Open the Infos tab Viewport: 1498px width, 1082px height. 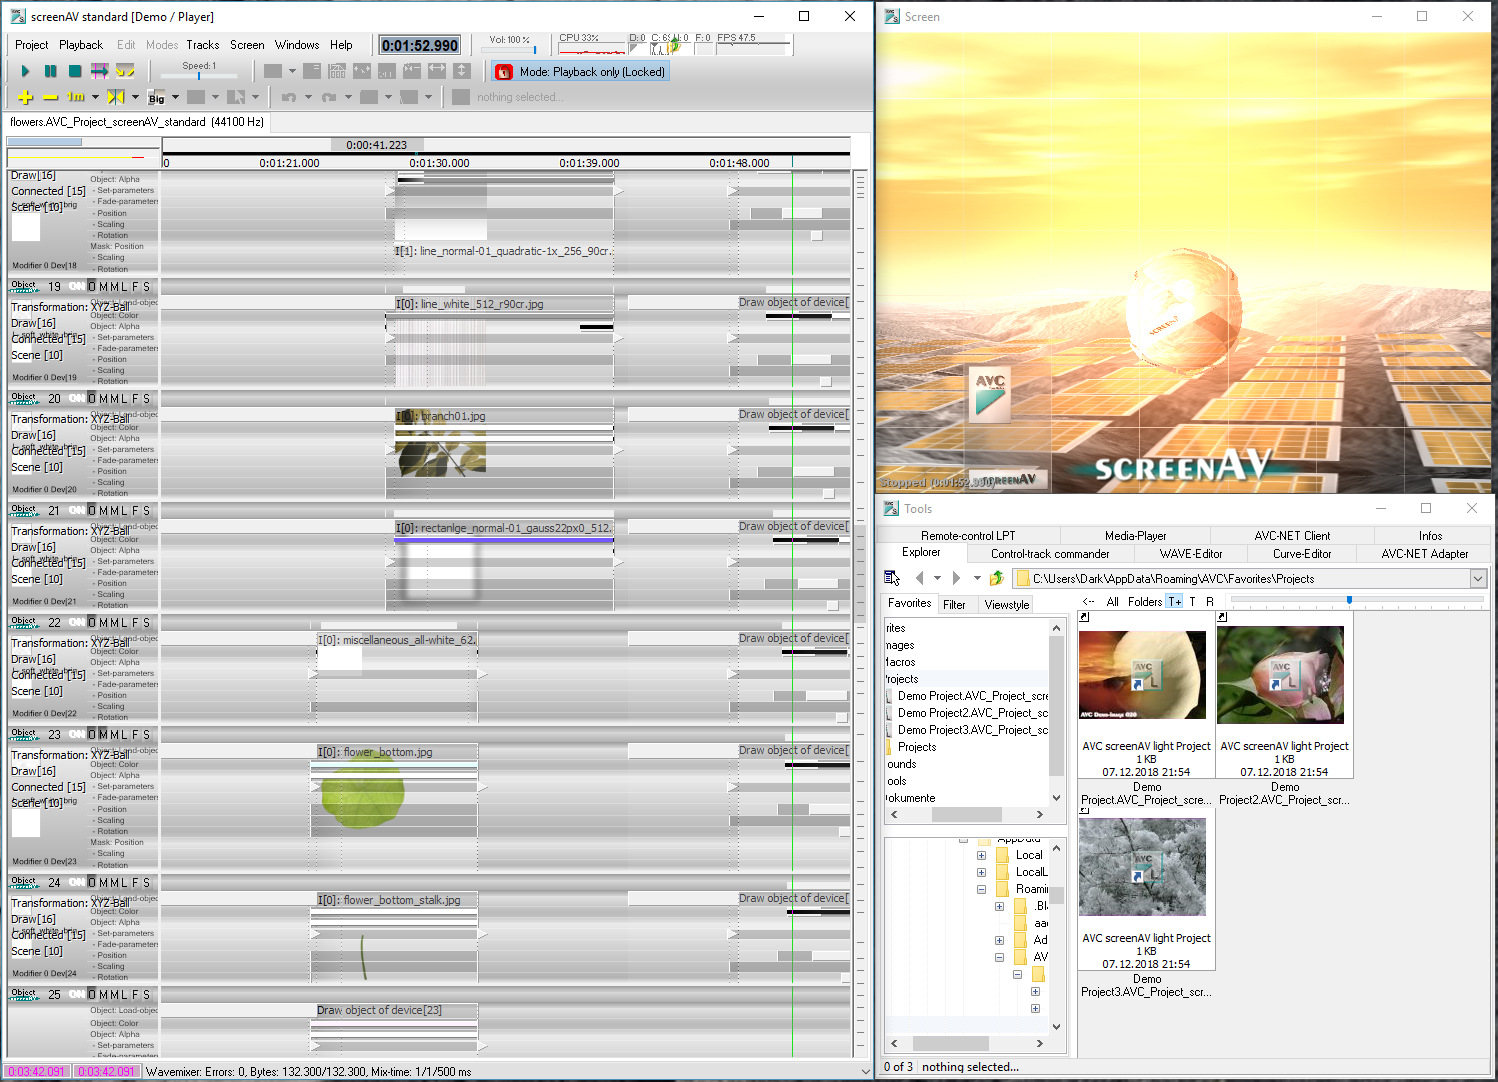click(1430, 536)
